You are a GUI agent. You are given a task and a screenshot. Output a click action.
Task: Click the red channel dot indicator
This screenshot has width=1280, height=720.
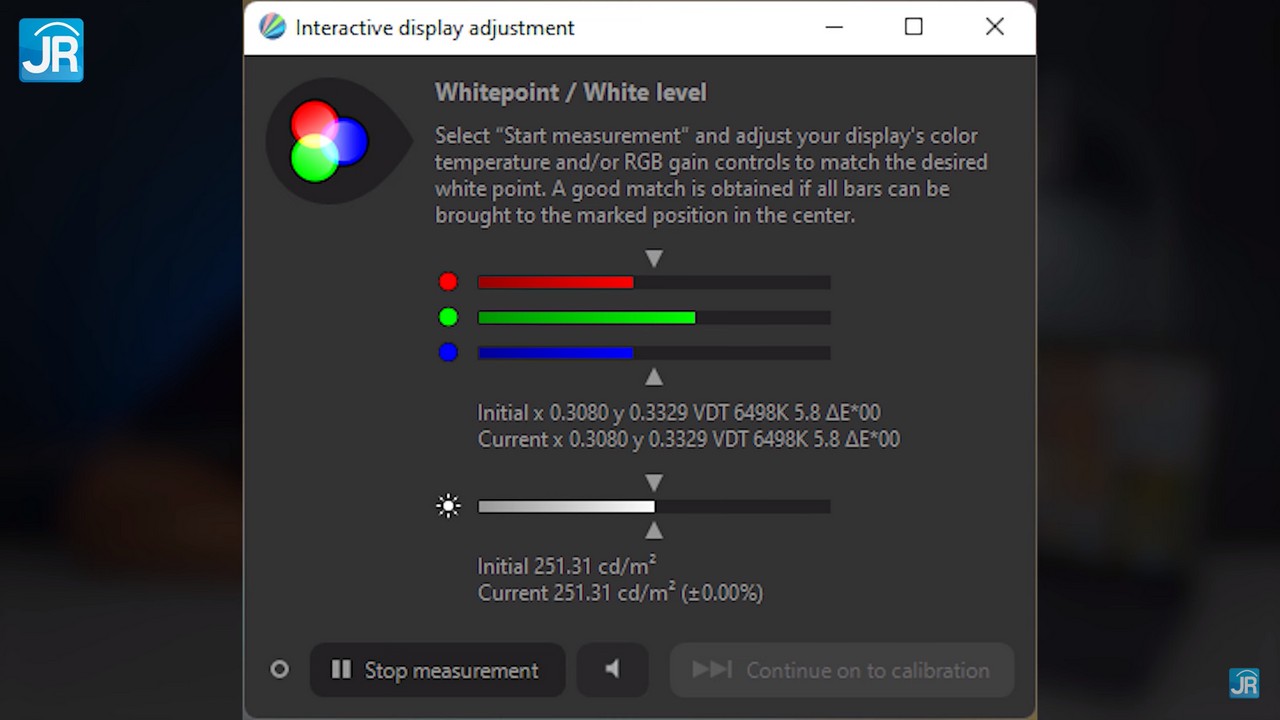click(448, 282)
